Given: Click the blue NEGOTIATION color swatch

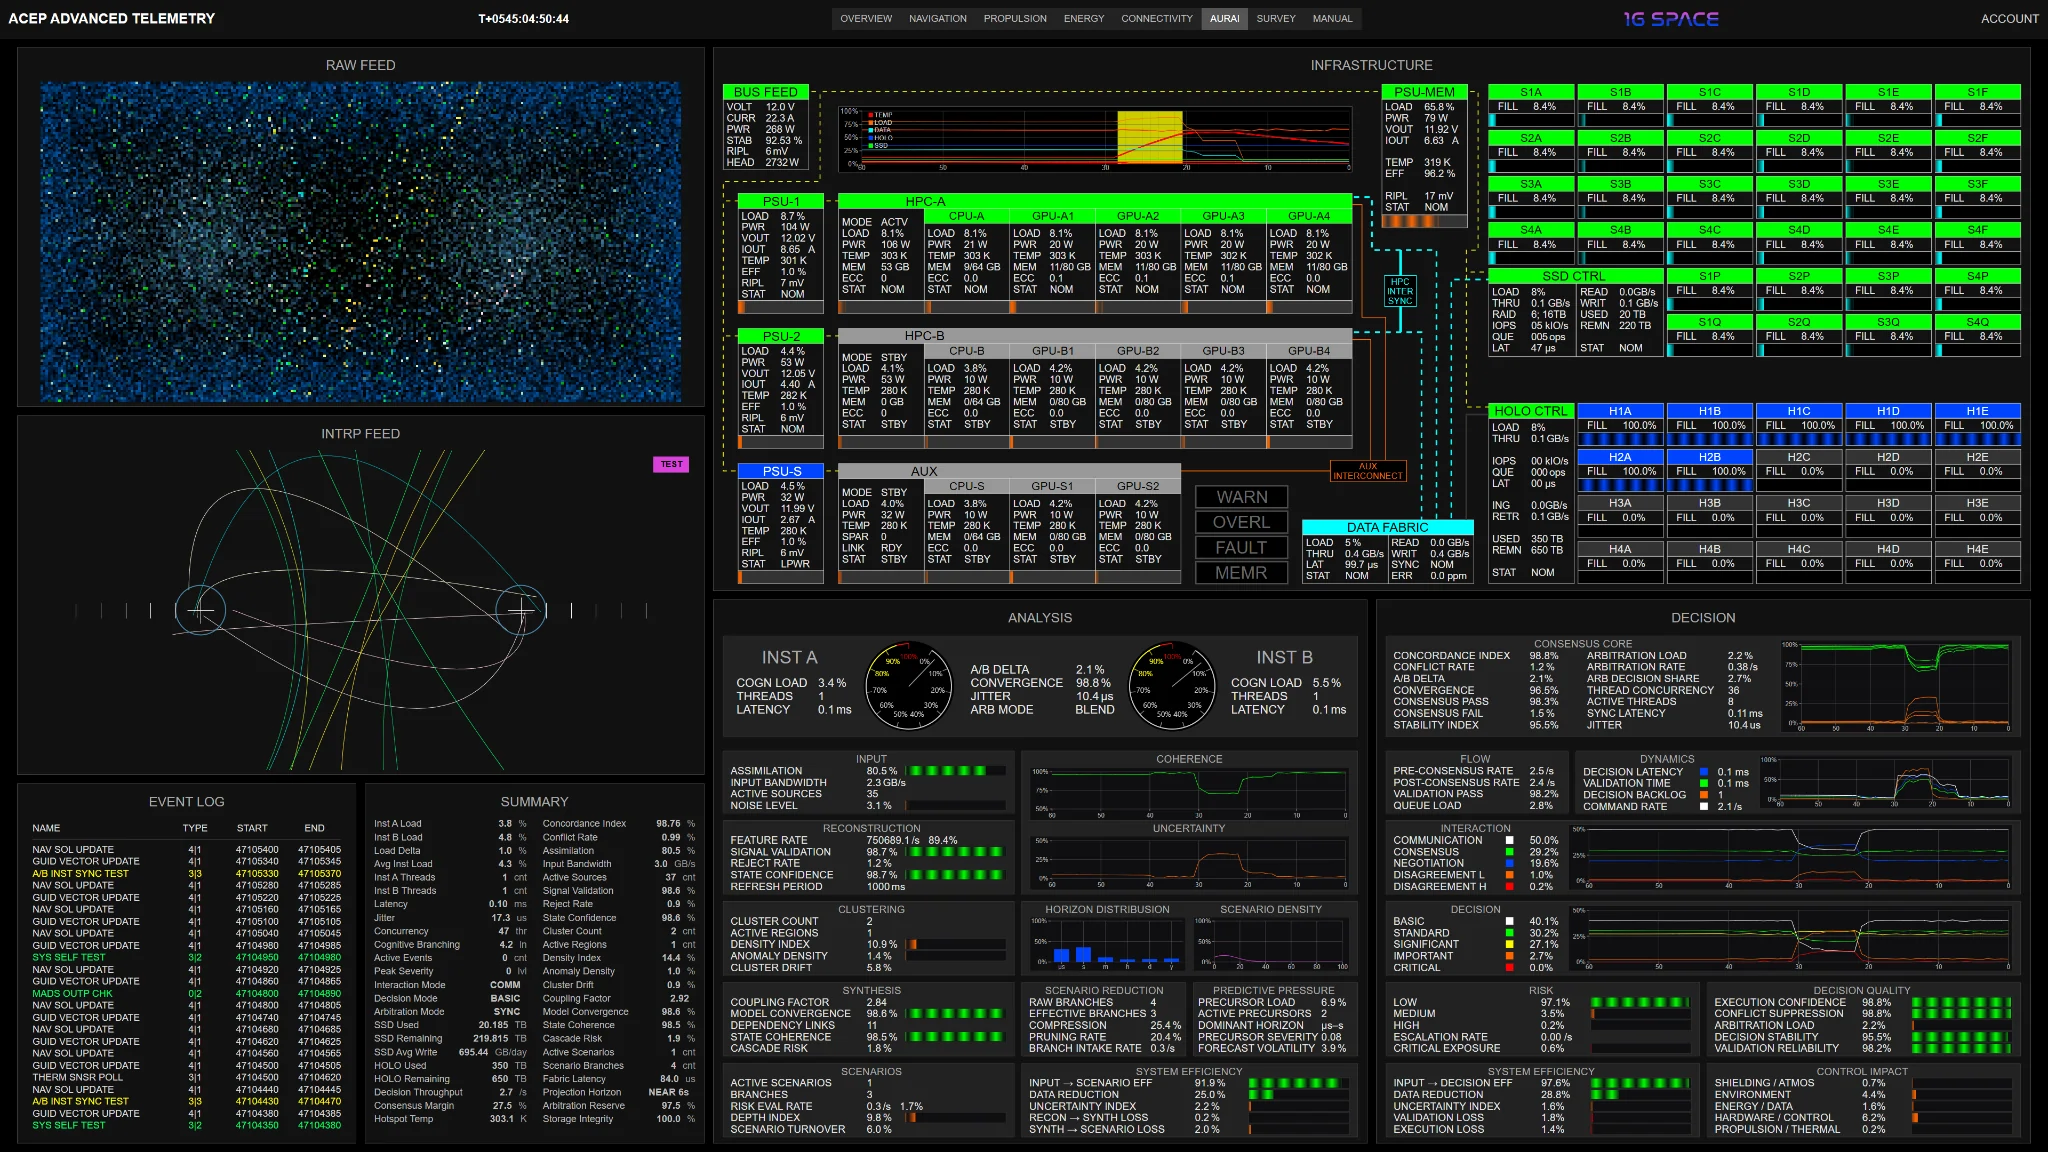Looking at the screenshot, I should pos(1509,863).
